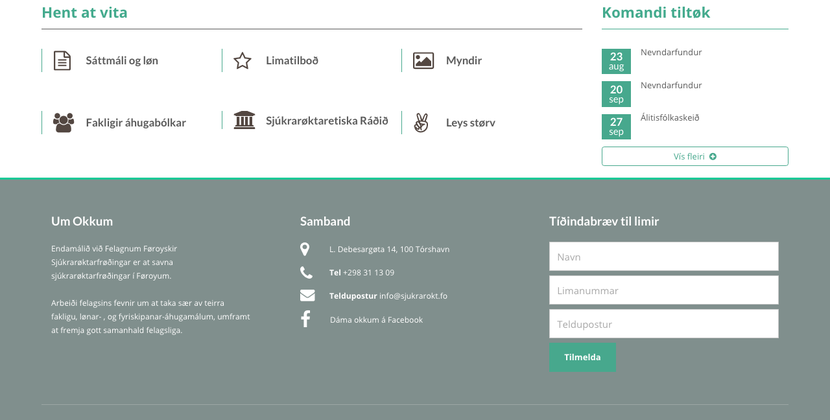The height and width of the screenshot is (420, 830).
Task: Focus the Limanummar input field
Action: click(x=663, y=291)
